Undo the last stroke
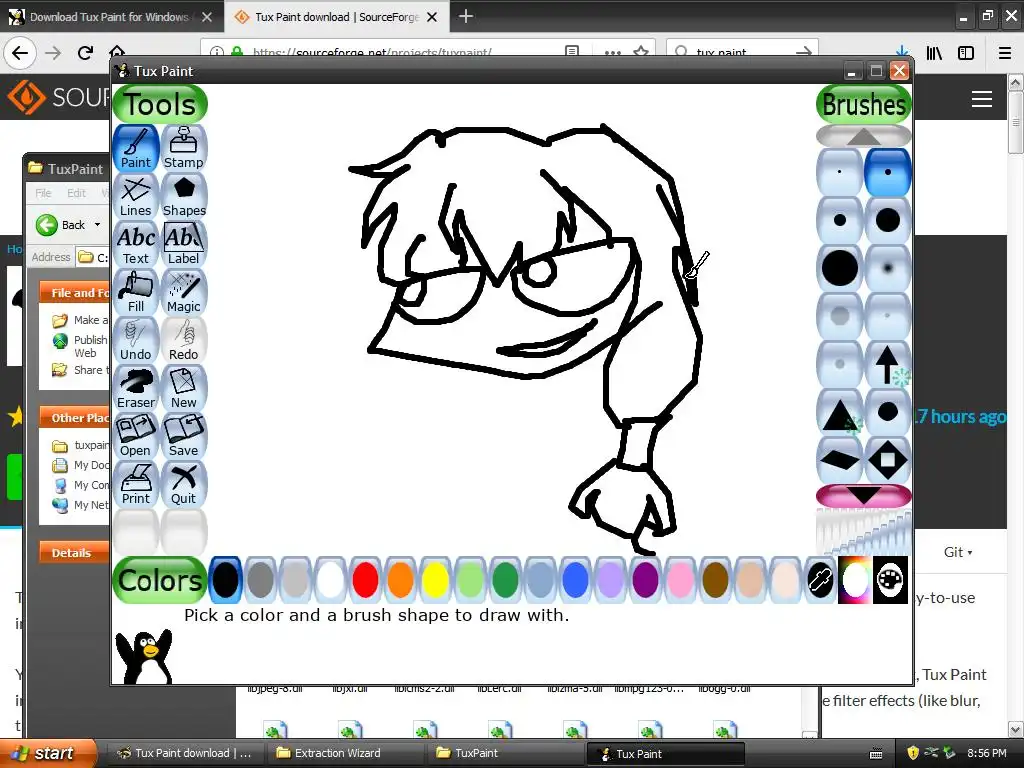Image resolution: width=1024 pixels, height=768 pixels. 136,340
